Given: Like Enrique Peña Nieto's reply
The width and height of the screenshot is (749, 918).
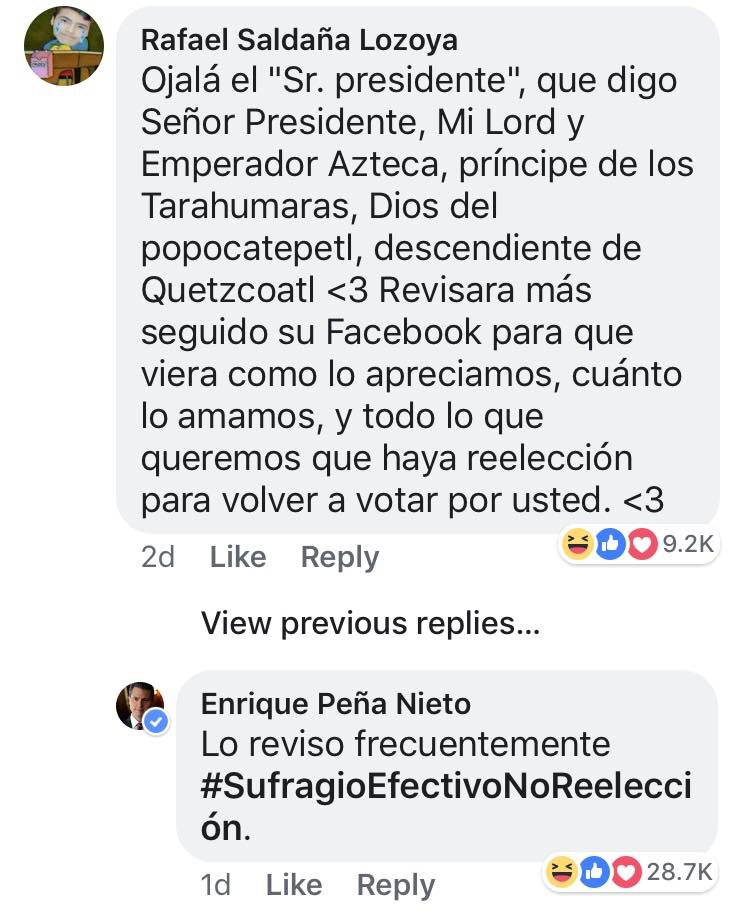Looking at the screenshot, I should (x=294, y=885).
